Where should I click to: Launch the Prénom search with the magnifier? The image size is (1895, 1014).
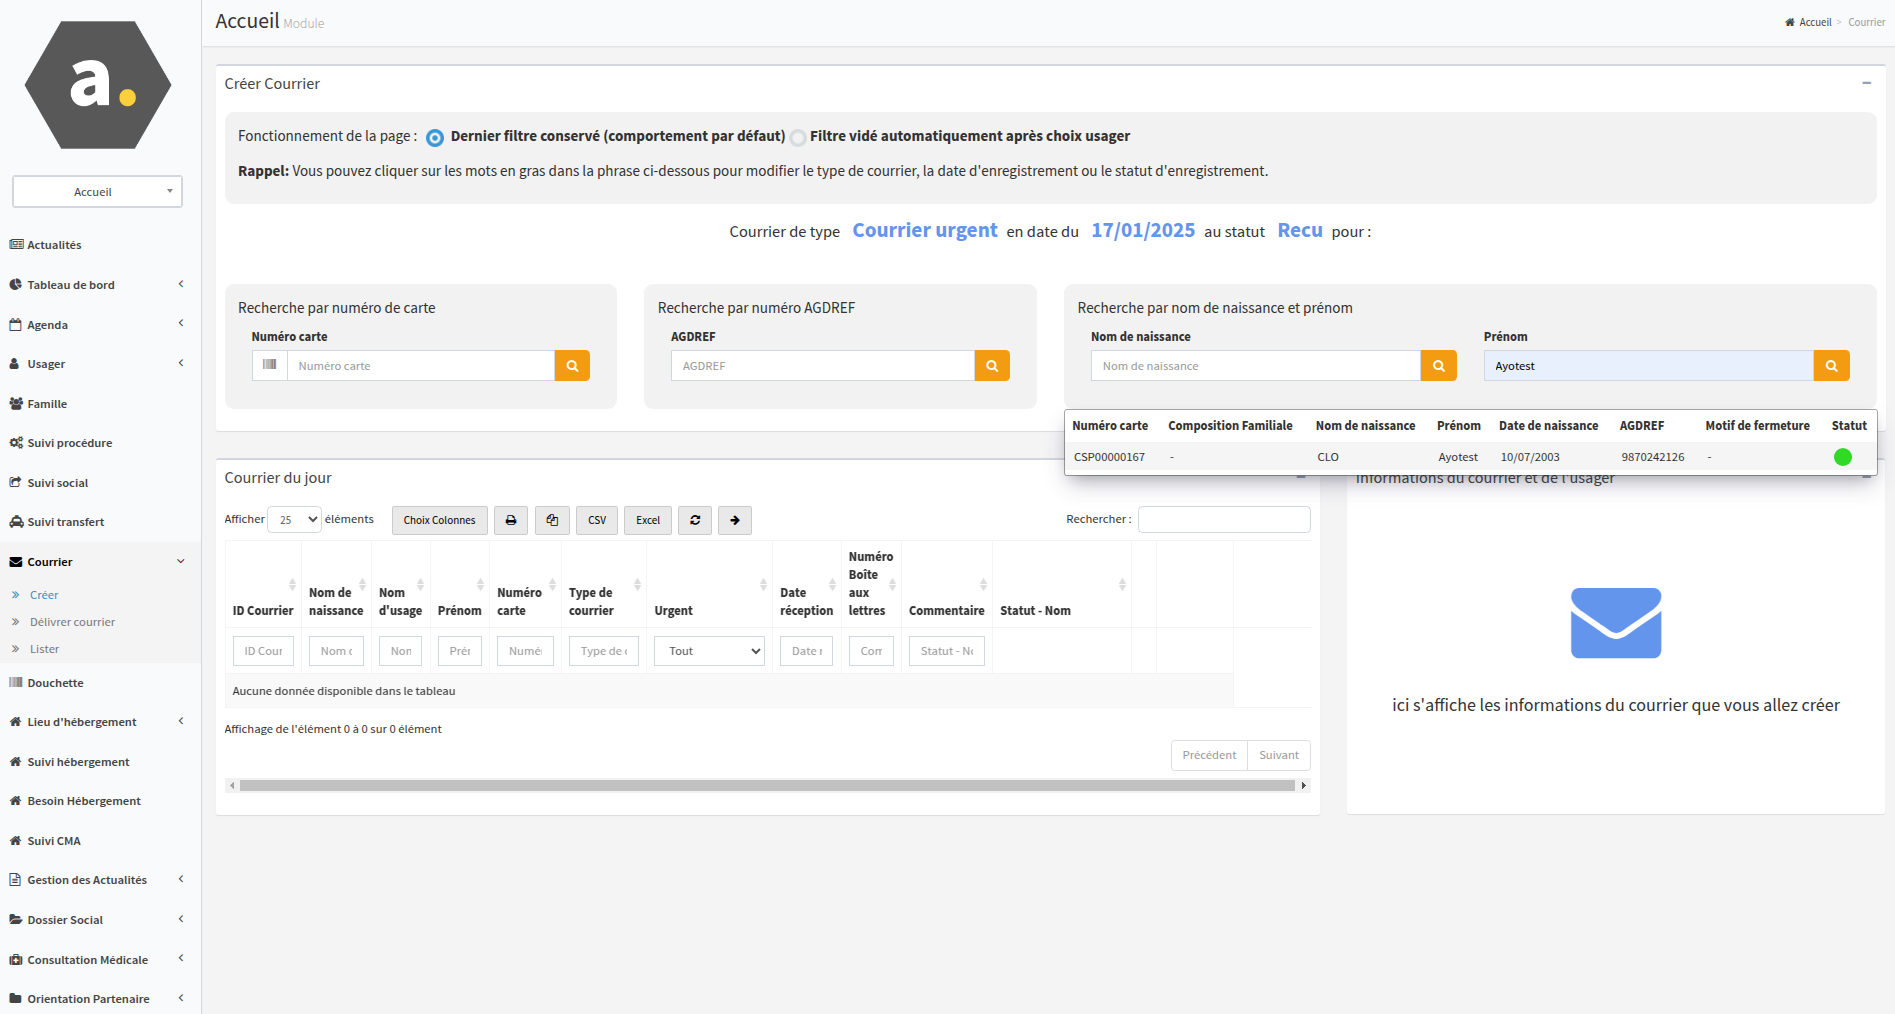click(x=1831, y=365)
